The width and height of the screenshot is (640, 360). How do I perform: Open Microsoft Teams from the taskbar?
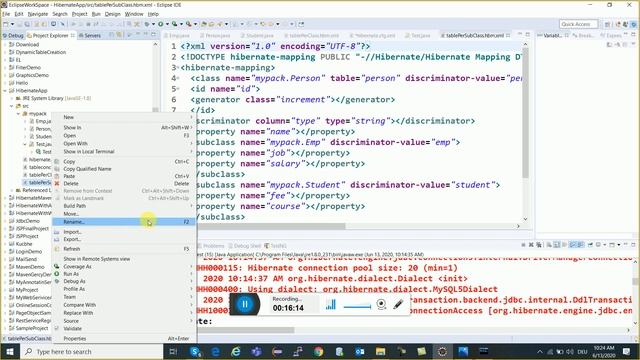point(256,351)
